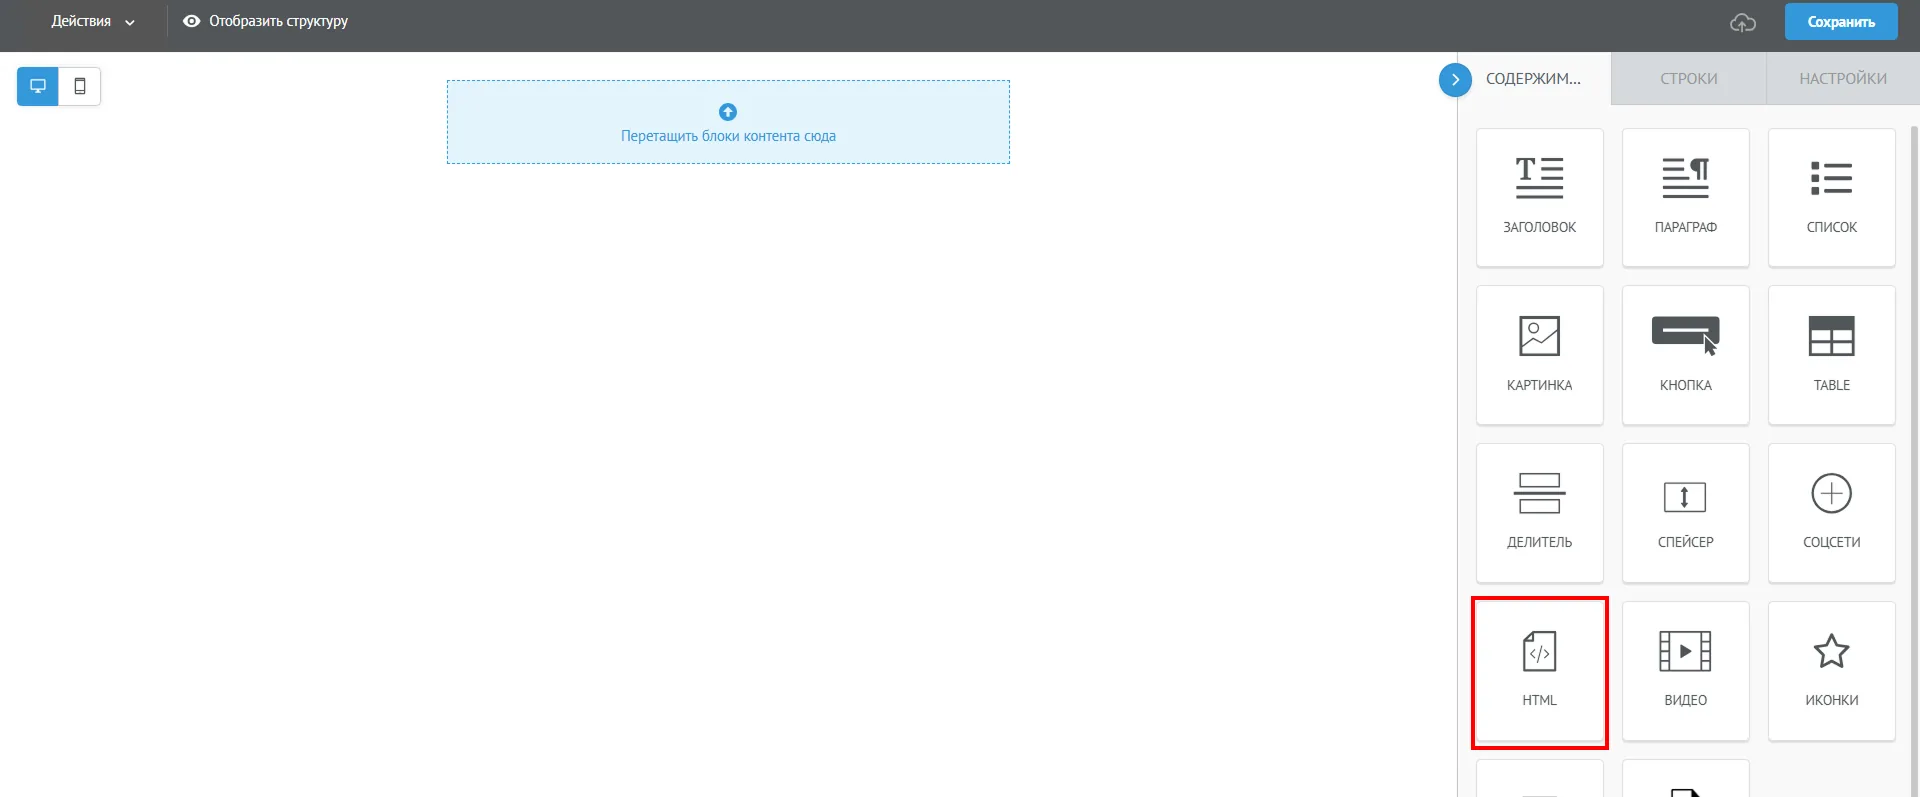Pick the Картинка image block
This screenshot has height=797, width=1920.
point(1539,355)
